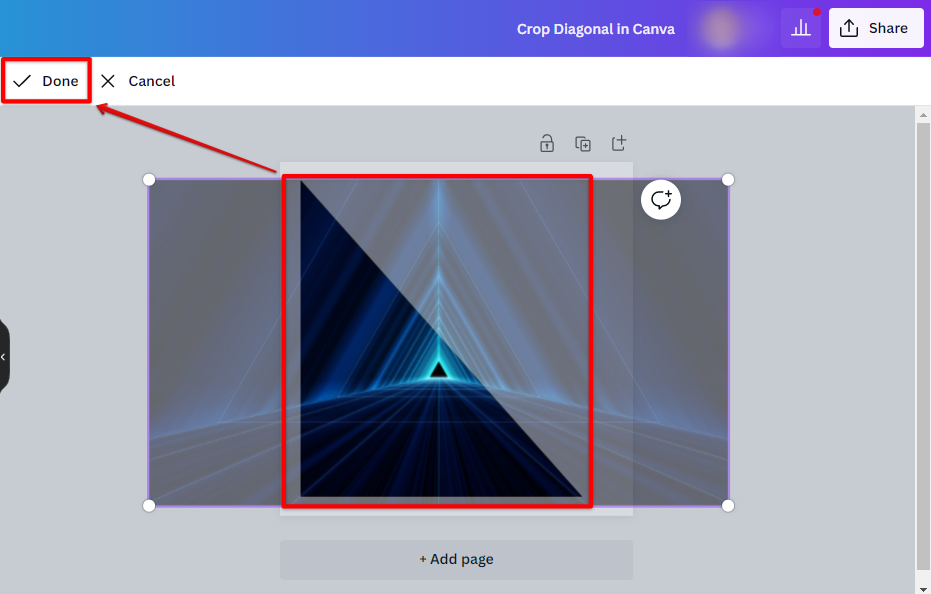Open the Share panel
Screen dimensions: 931x594
tap(876, 27)
